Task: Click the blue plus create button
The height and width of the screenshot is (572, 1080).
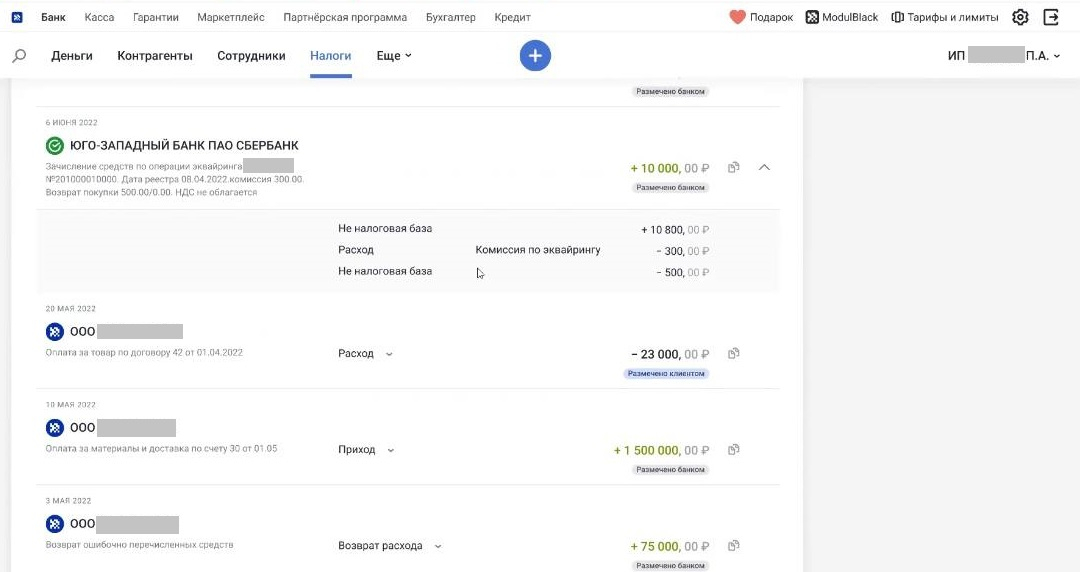Action: (x=535, y=55)
